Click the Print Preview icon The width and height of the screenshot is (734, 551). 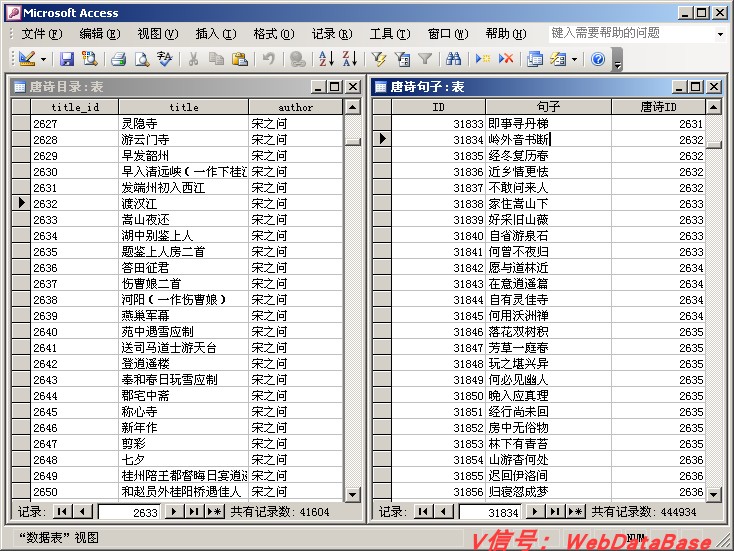(142, 59)
